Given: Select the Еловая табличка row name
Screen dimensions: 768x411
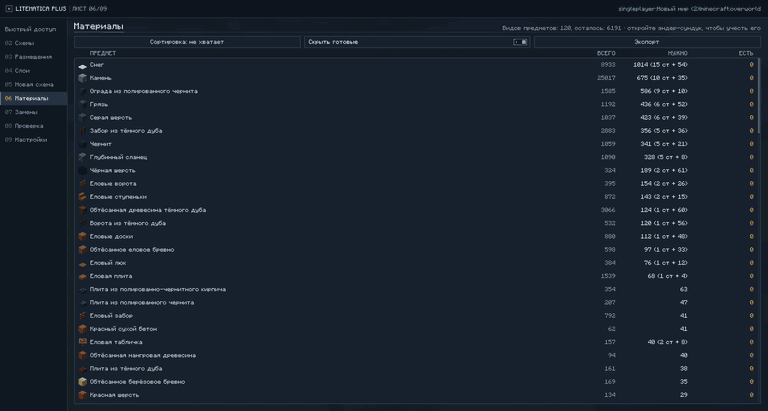Looking at the screenshot, I should coord(116,342).
